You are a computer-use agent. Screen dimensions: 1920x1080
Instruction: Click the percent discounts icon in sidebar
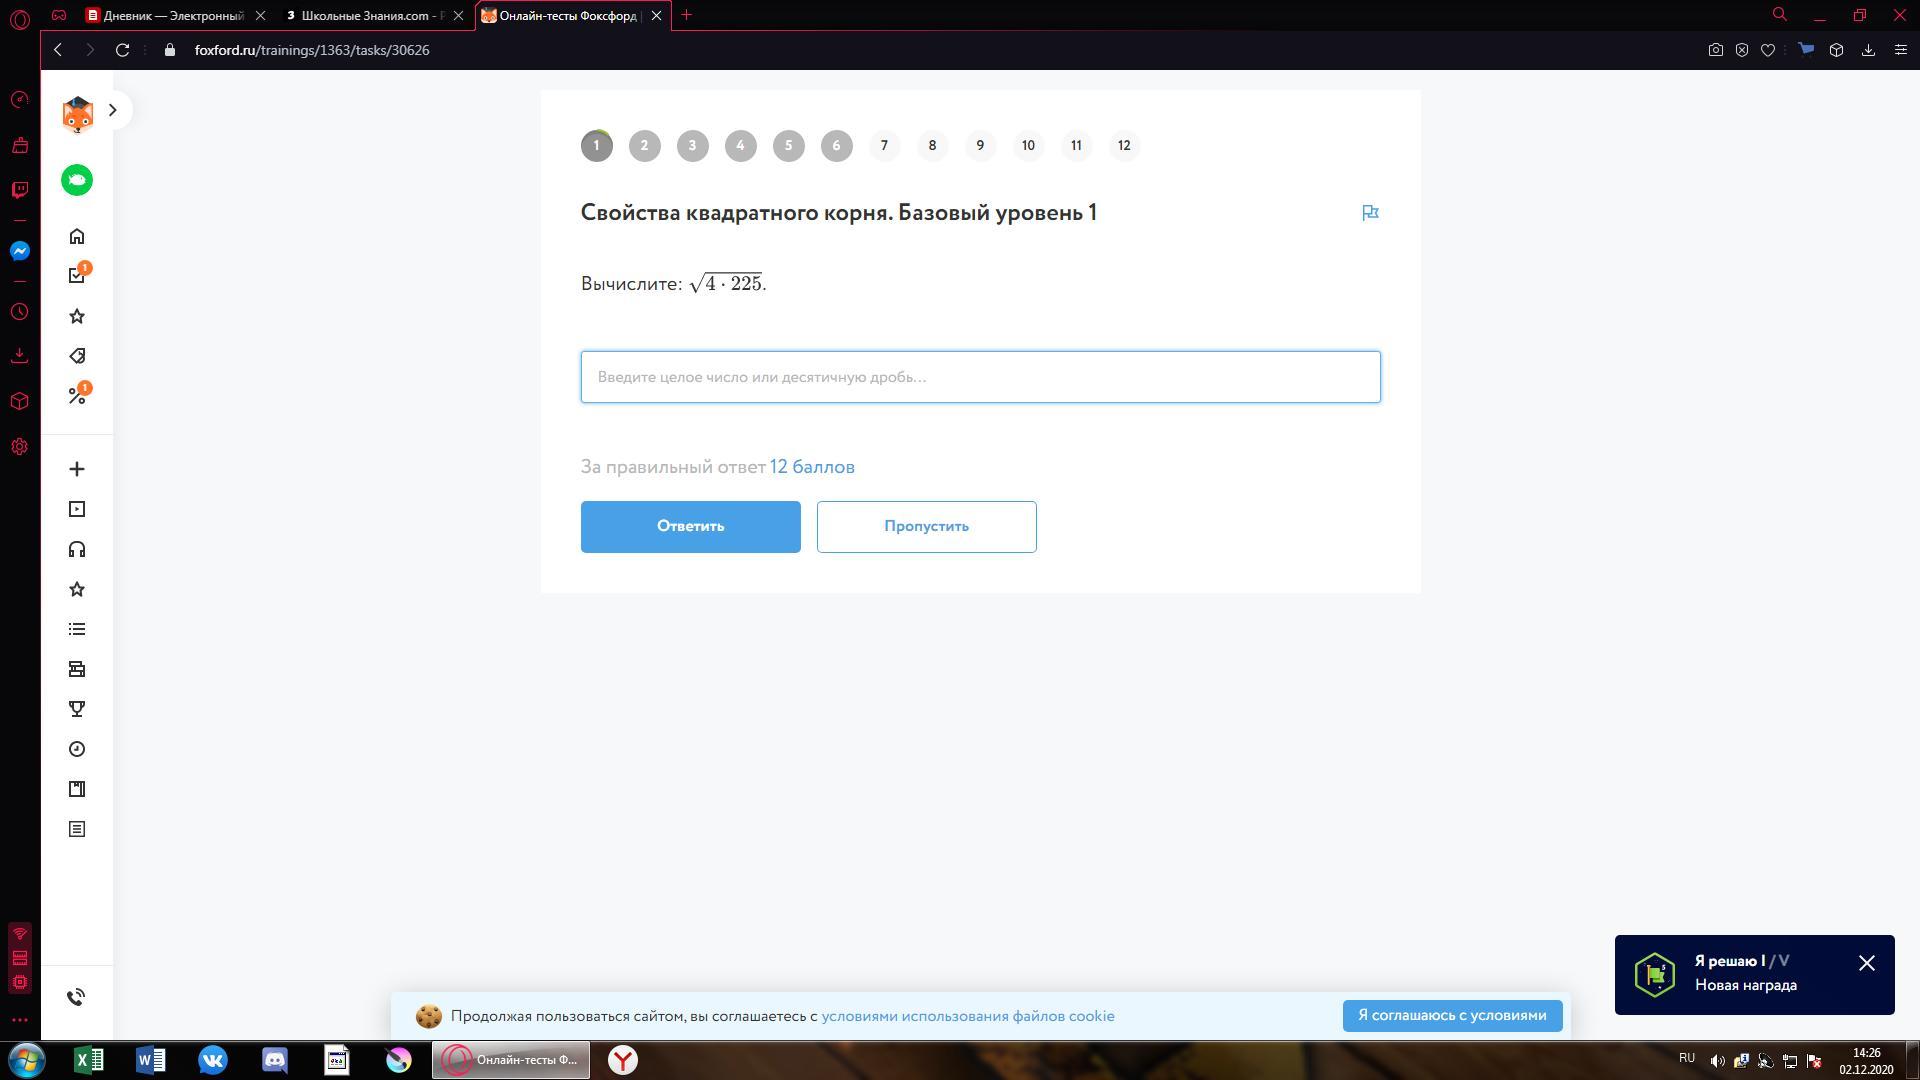(77, 396)
